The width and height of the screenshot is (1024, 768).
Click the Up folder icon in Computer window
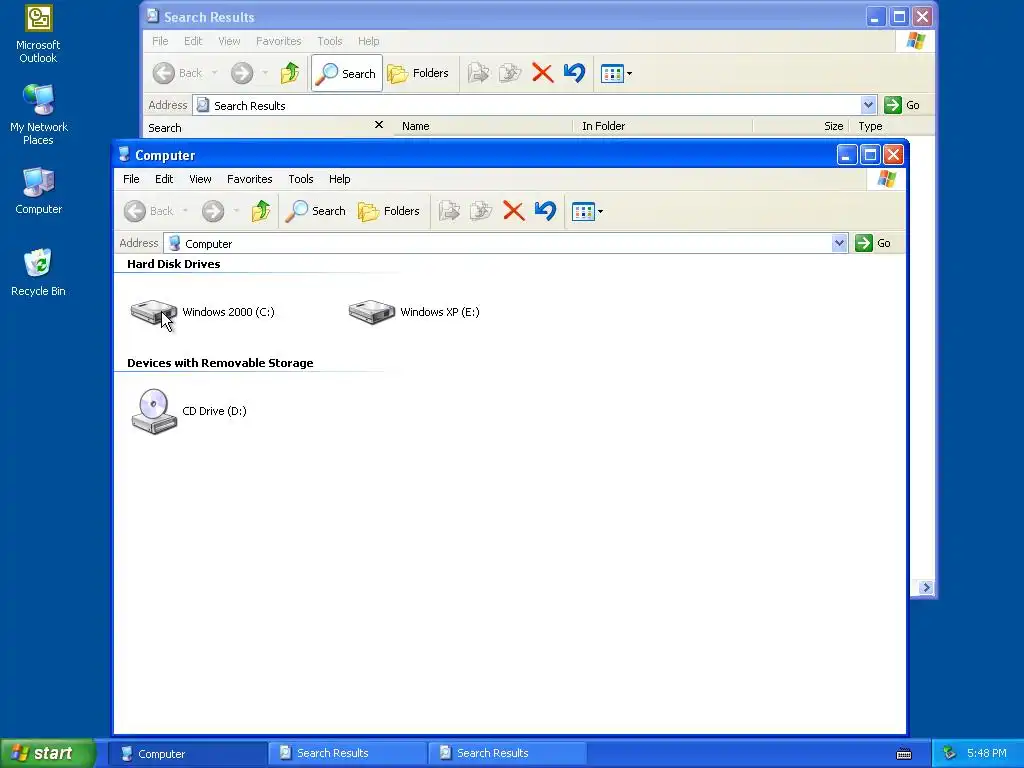[261, 211]
